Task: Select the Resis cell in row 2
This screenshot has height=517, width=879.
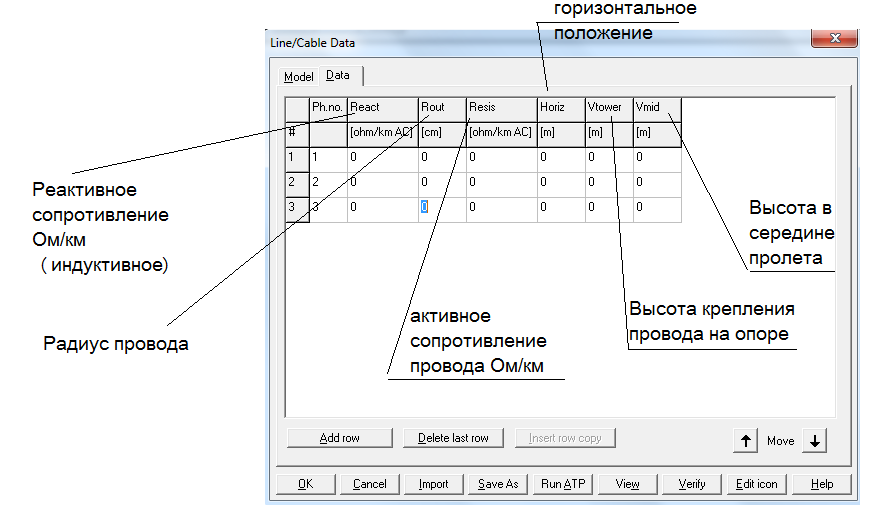Action: 502,184
